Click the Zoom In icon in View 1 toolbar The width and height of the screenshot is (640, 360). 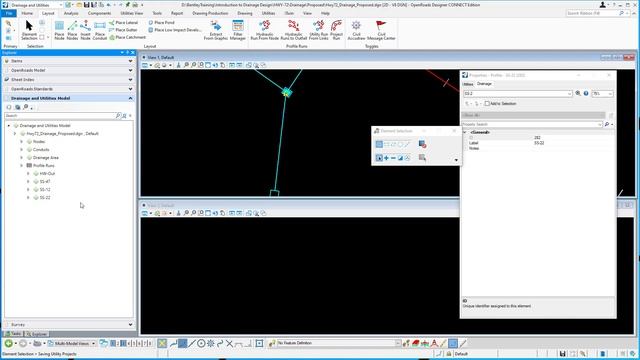pyautogui.click(x=186, y=65)
